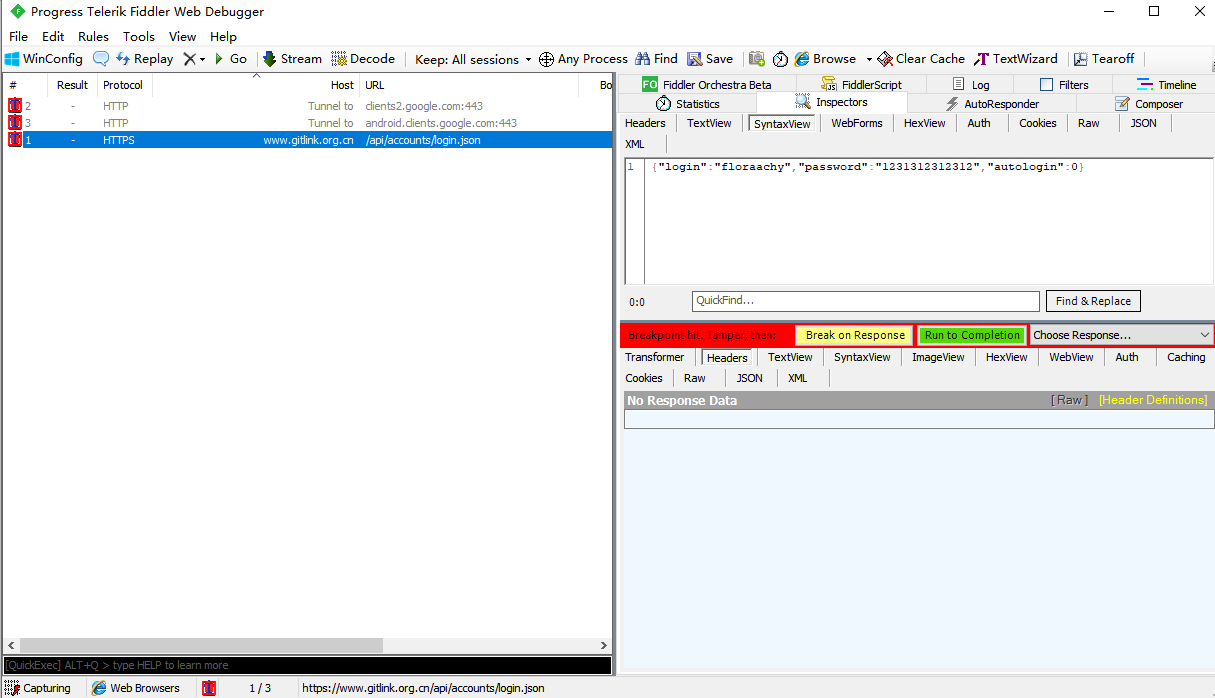1215x698 pixels.
Task: Replay the selected session
Action: [144, 59]
